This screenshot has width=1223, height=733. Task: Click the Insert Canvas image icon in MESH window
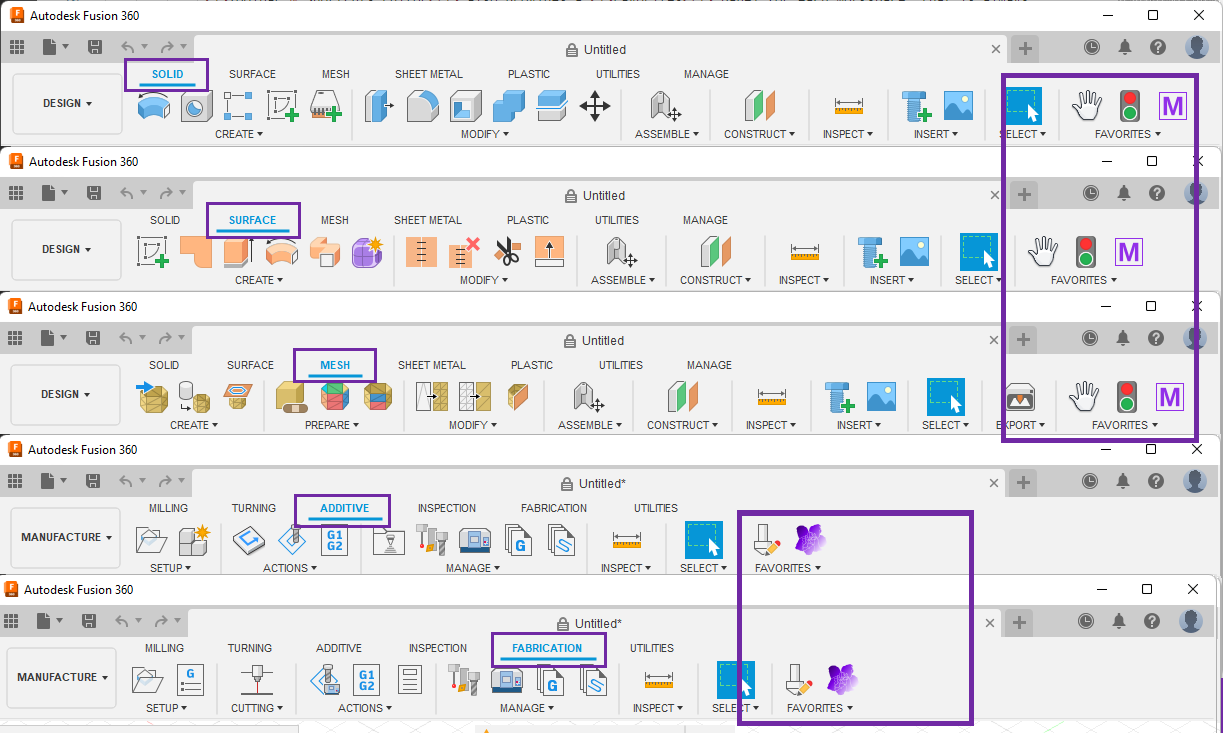881,396
